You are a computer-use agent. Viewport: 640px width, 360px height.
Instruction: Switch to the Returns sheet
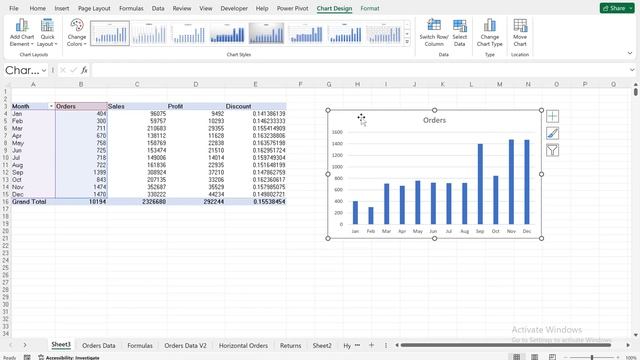pyautogui.click(x=290, y=345)
